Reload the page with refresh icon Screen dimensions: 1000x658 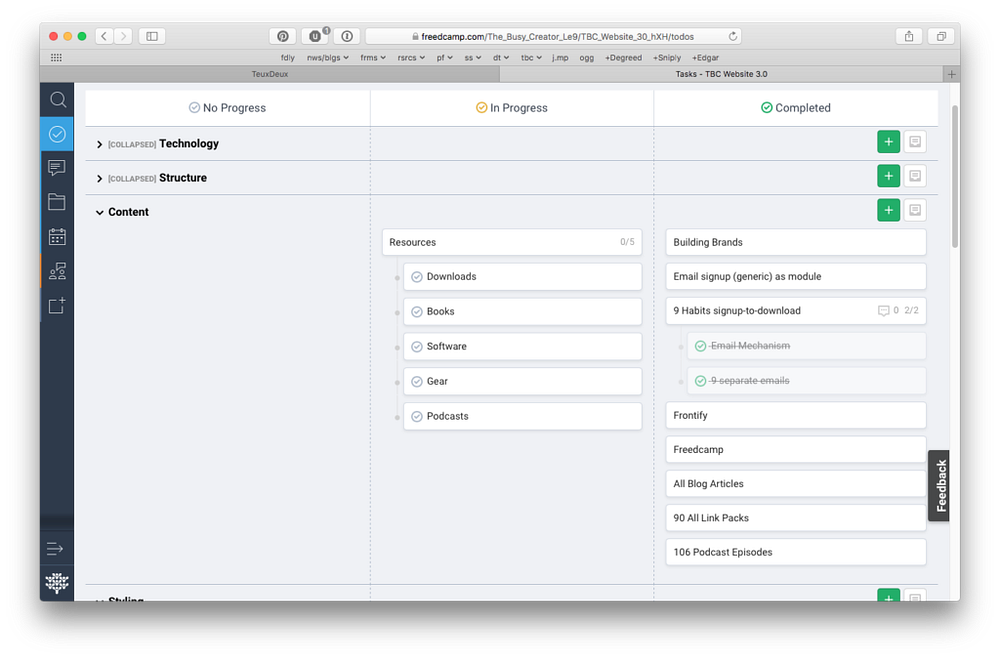click(x=733, y=36)
